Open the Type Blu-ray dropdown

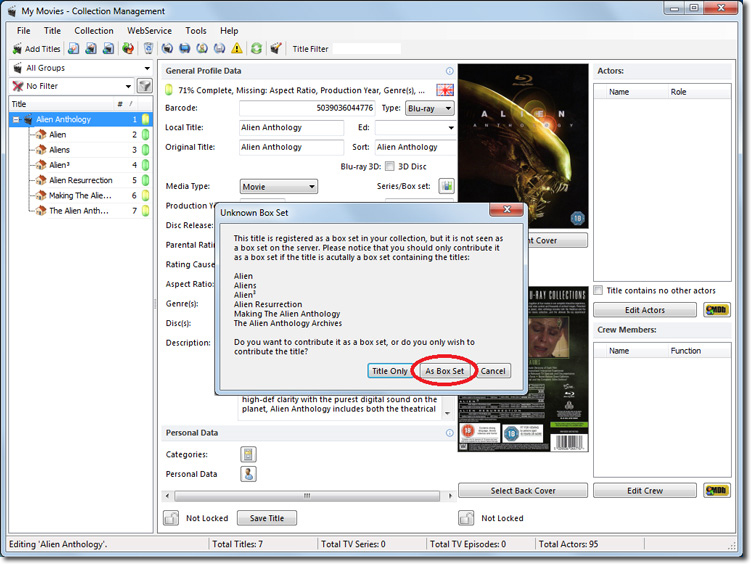point(430,108)
